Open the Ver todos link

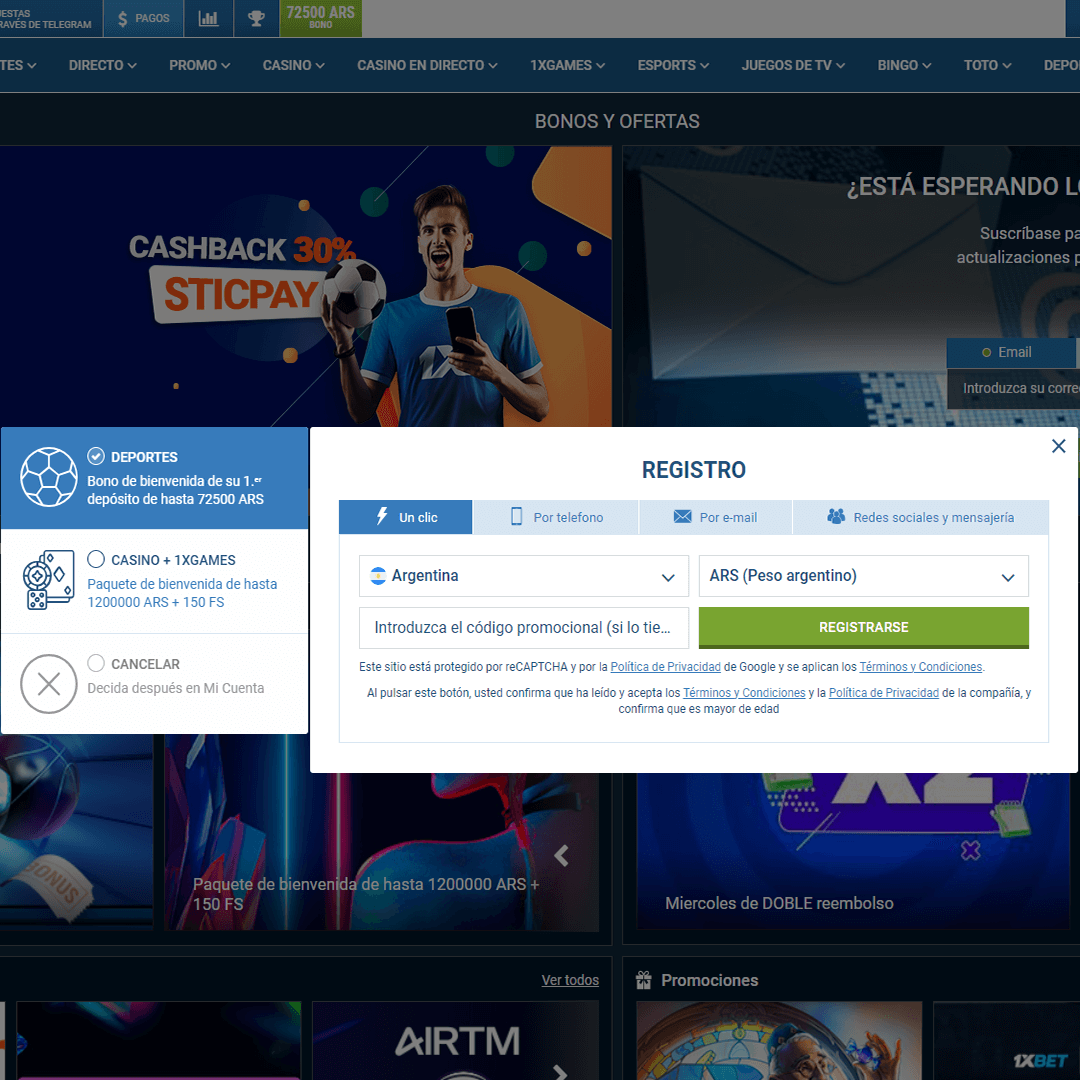[570, 980]
